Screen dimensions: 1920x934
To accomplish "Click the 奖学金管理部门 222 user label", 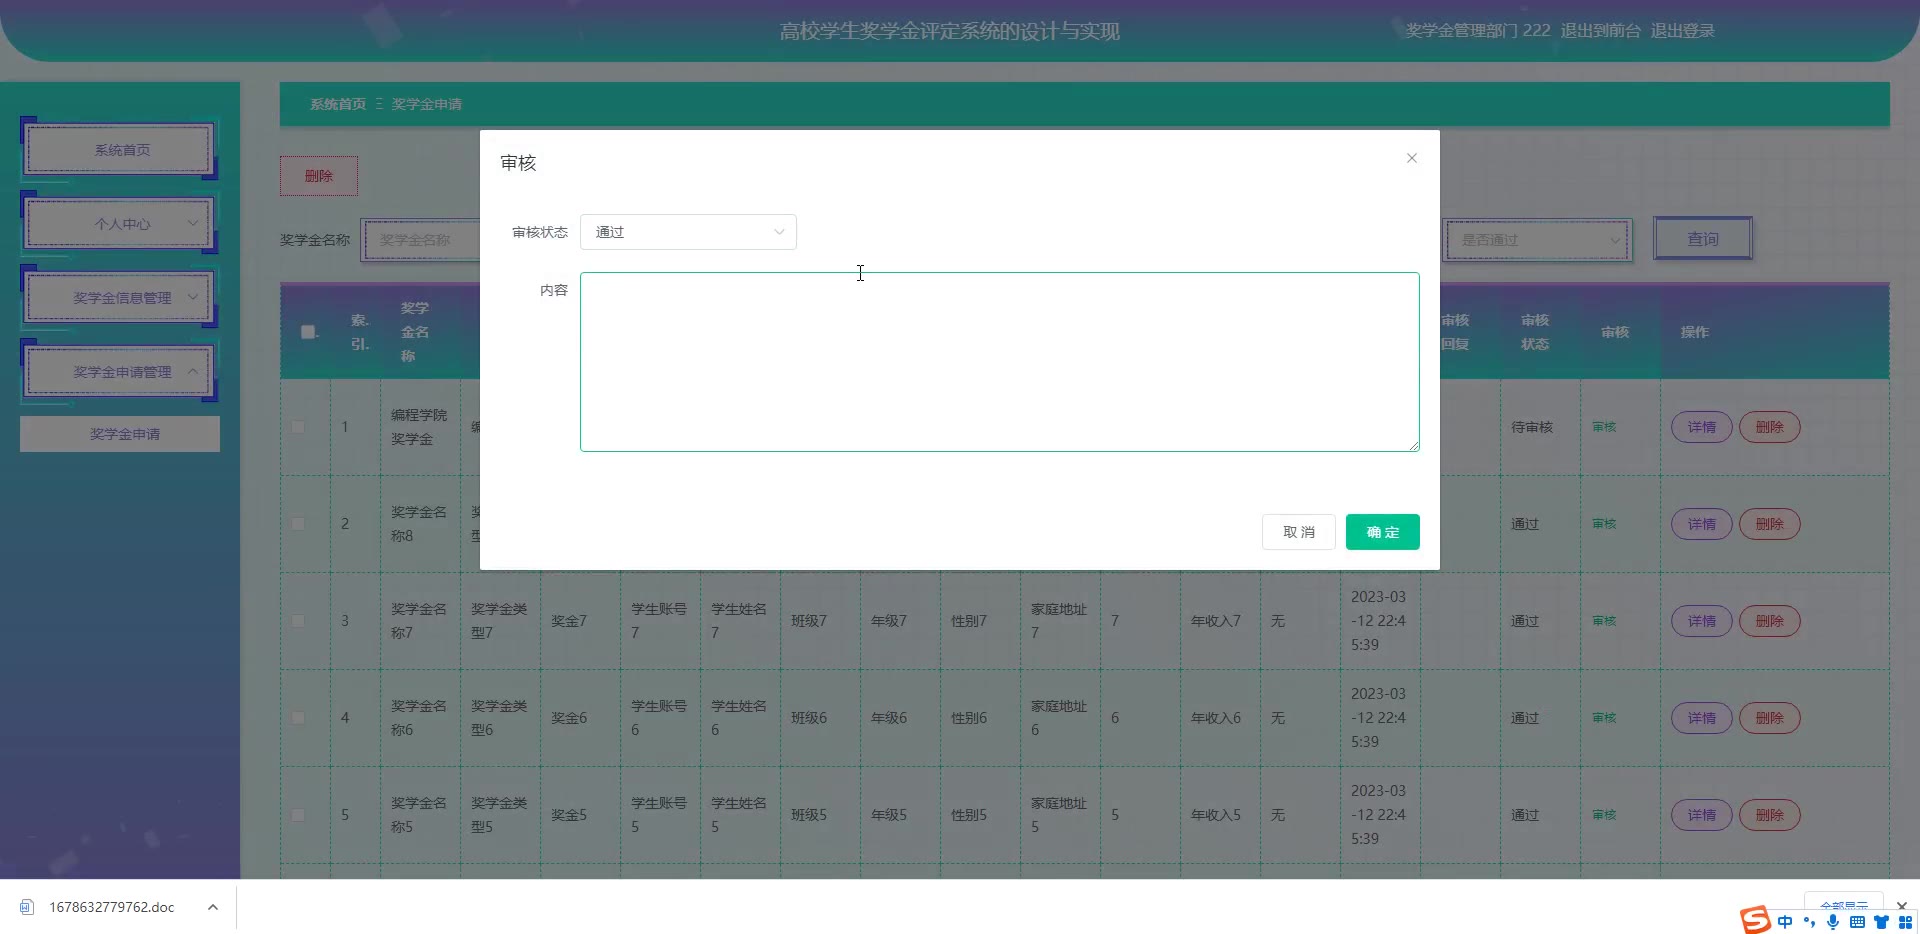I will (x=1477, y=31).
